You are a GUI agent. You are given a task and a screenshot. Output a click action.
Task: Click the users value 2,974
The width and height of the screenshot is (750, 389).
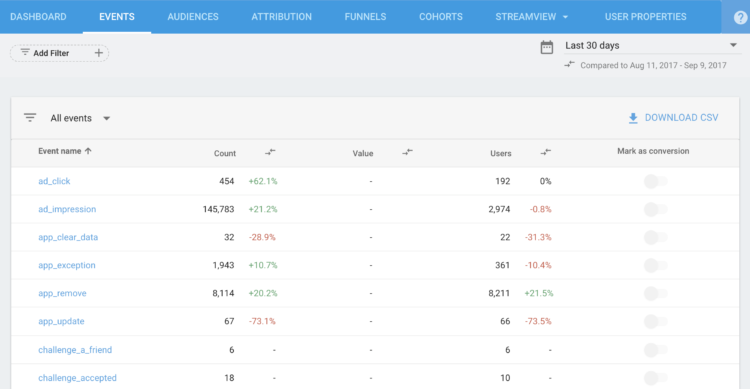pos(499,209)
